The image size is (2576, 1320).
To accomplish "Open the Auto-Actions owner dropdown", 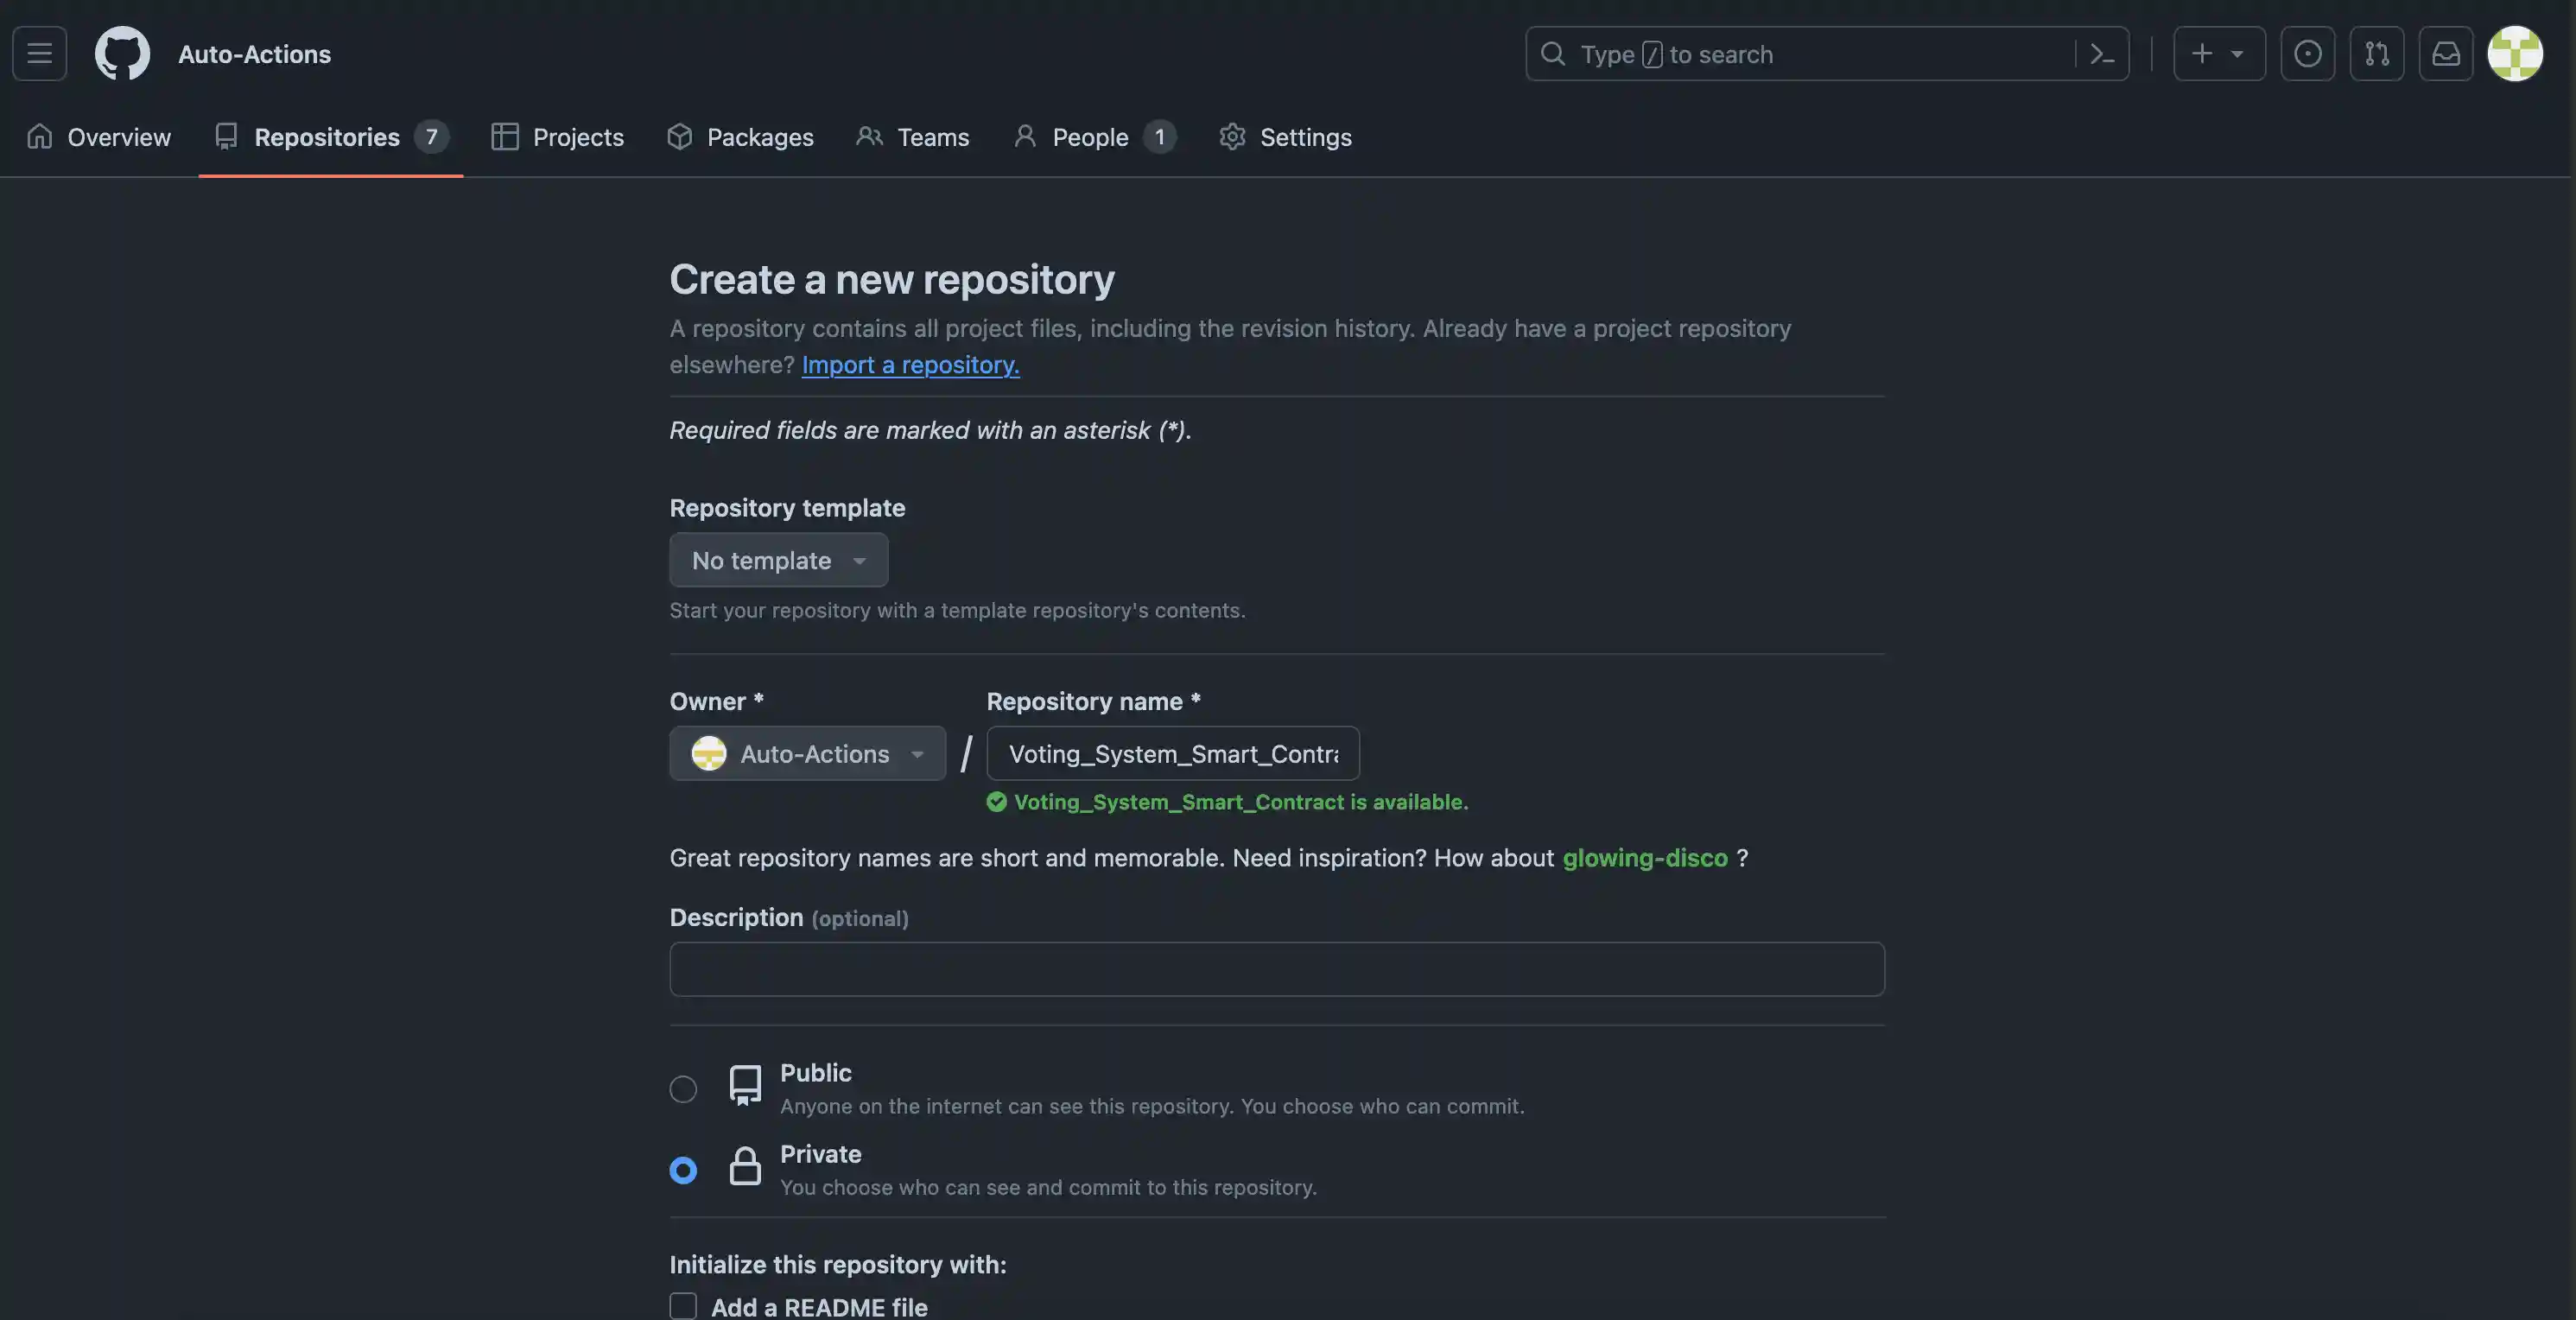I will pos(807,753).
